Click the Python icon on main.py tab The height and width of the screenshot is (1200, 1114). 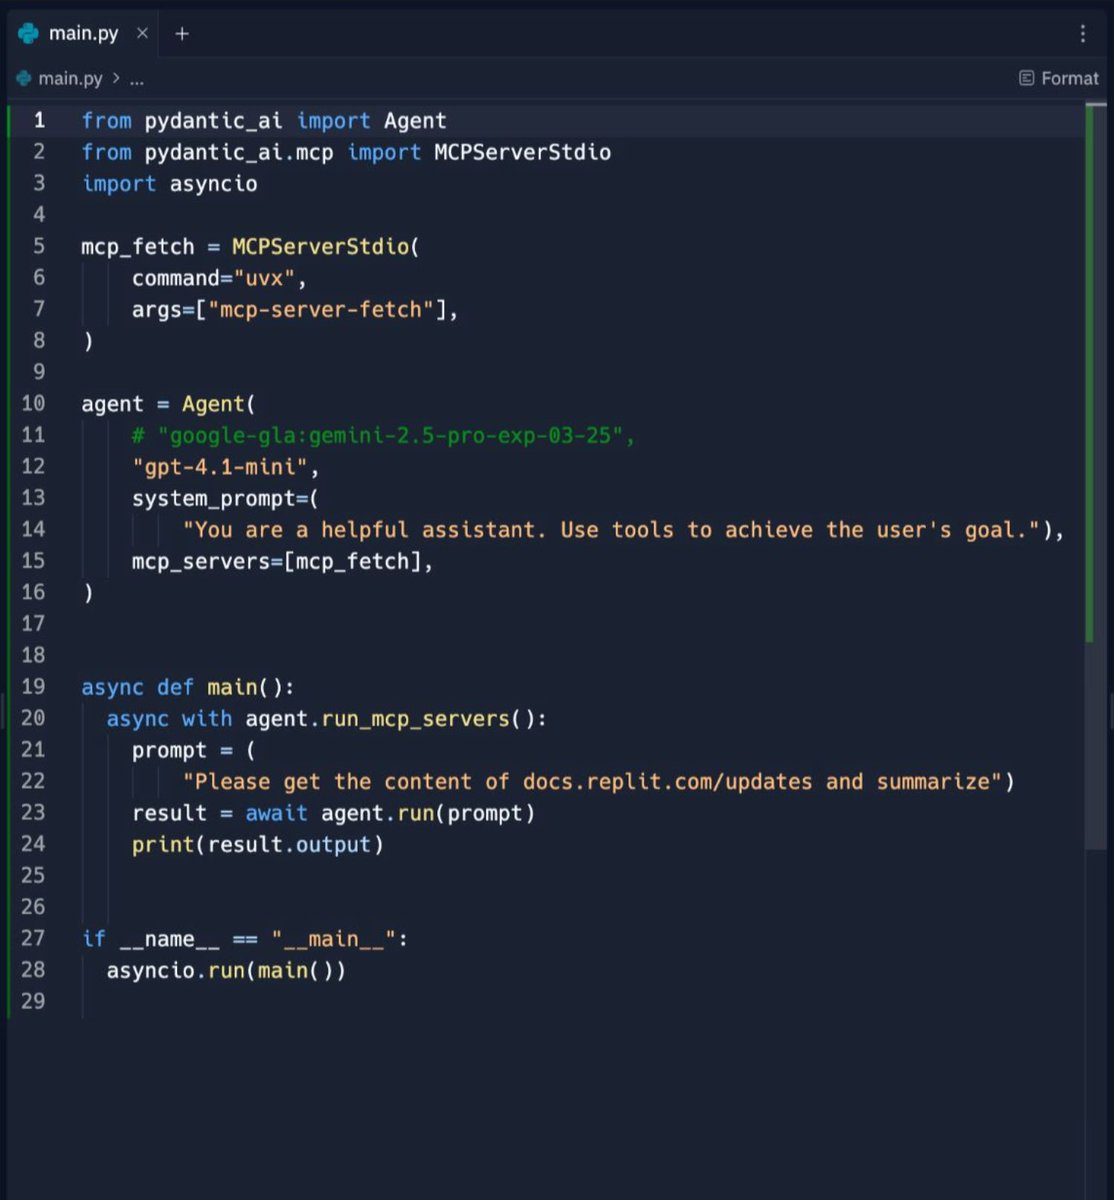pos(28,34)
